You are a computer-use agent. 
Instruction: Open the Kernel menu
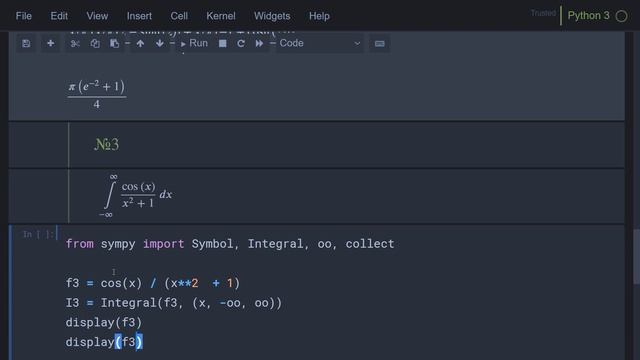coord(221,16)
